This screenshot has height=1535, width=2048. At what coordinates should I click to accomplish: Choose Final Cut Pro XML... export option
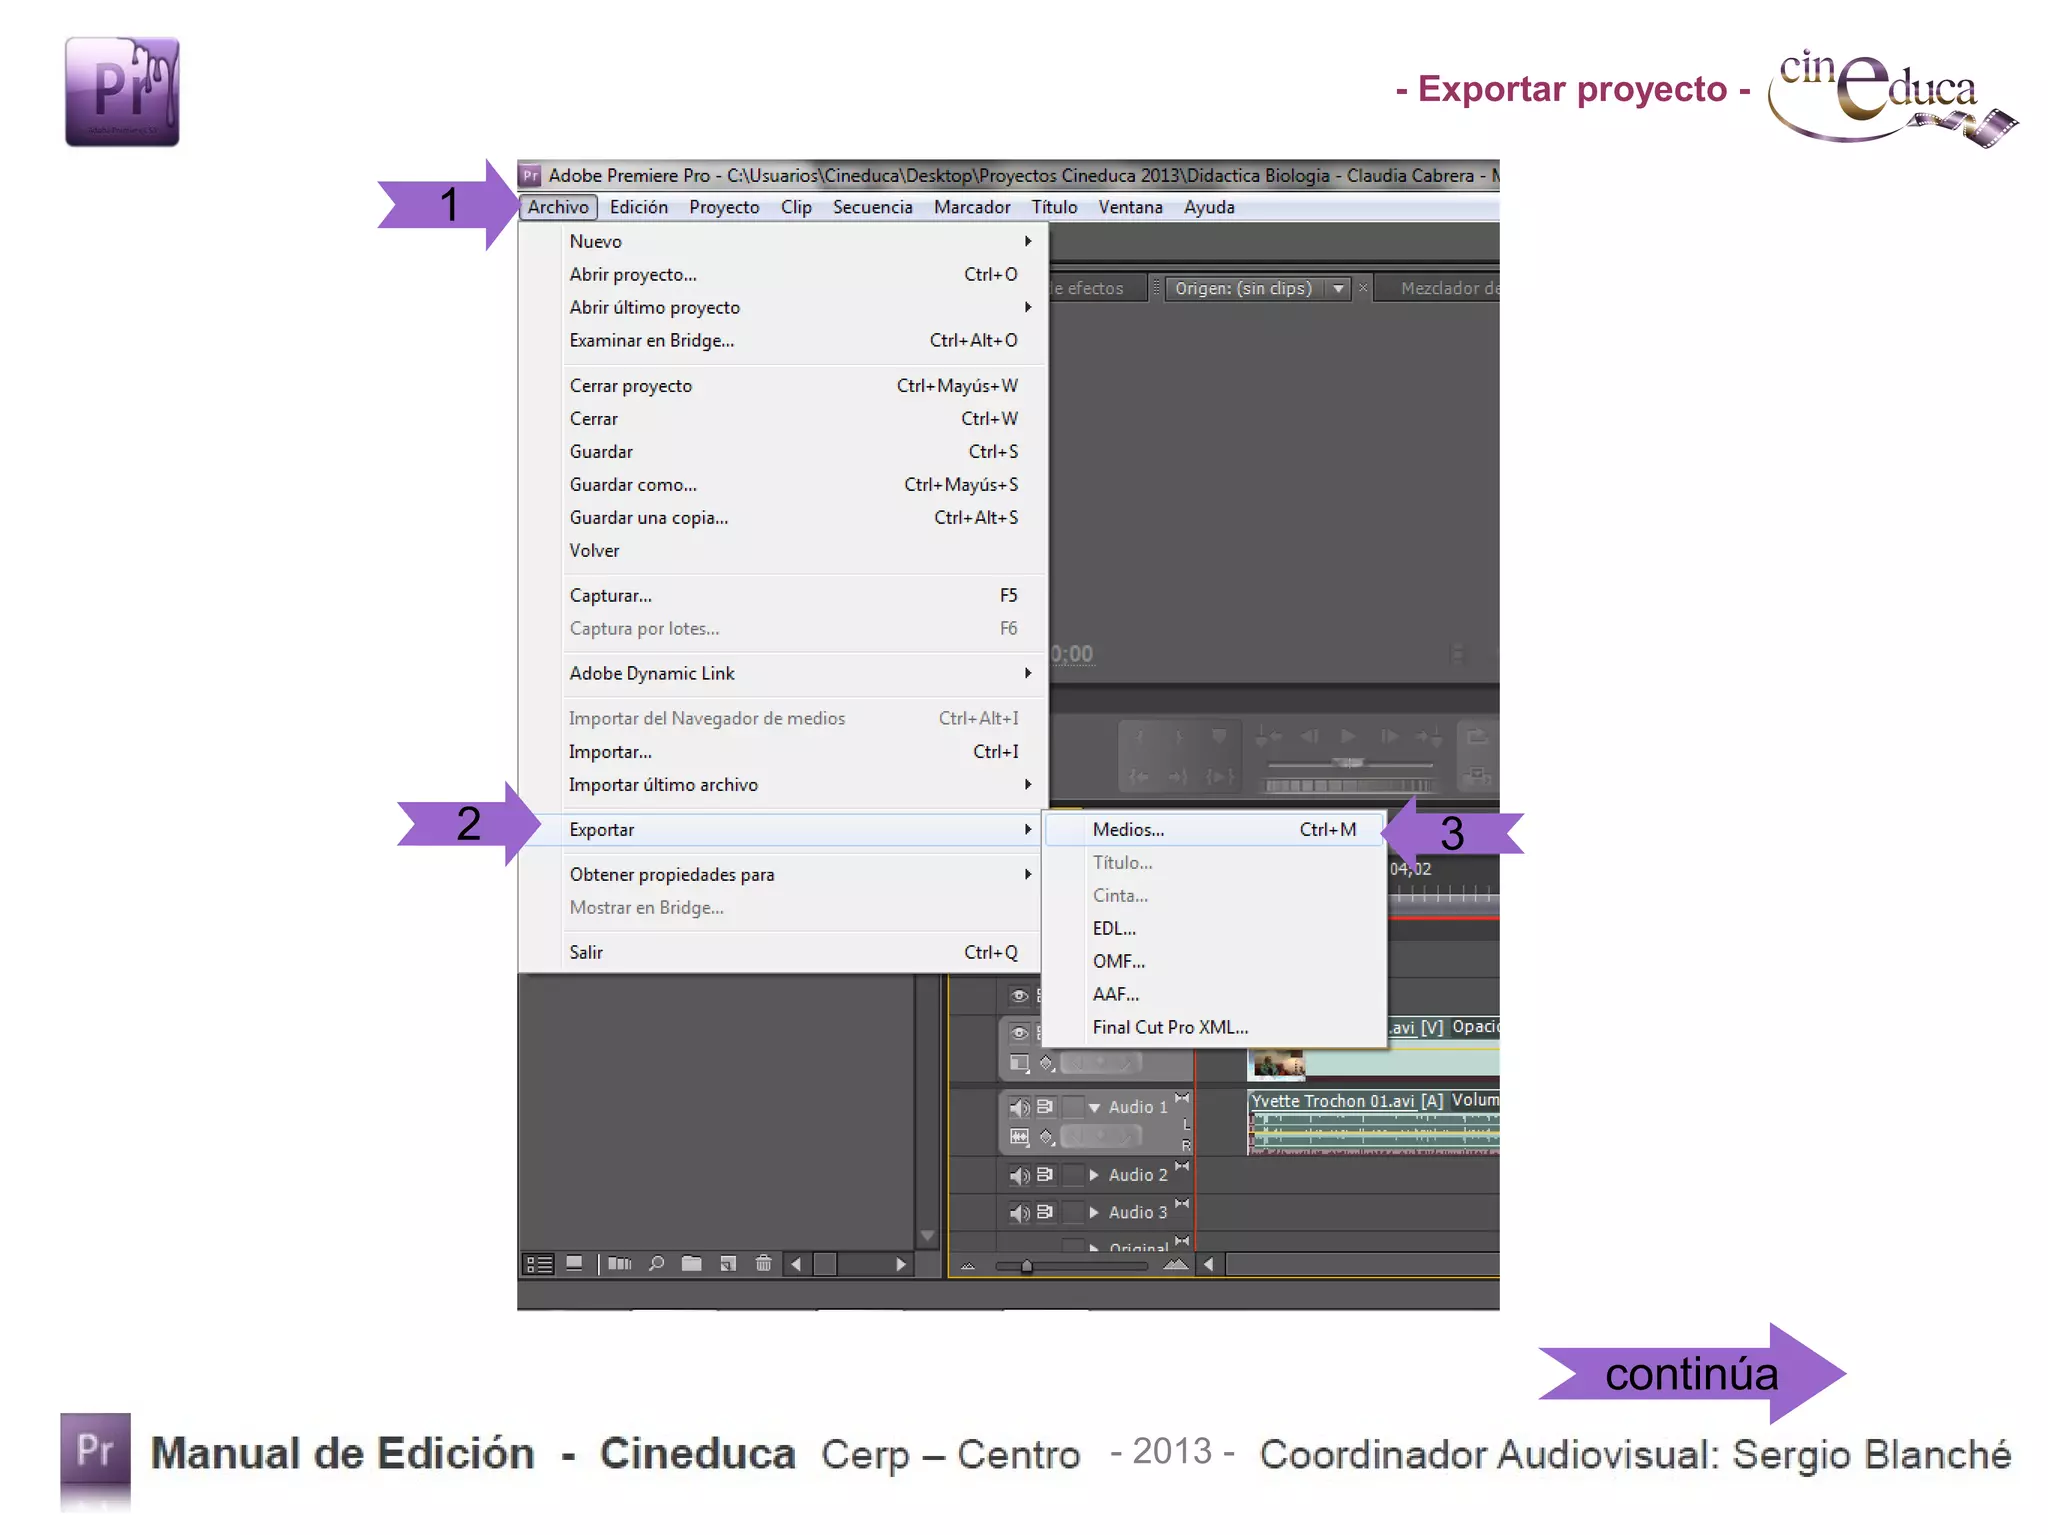(x=1214, y=1028)
